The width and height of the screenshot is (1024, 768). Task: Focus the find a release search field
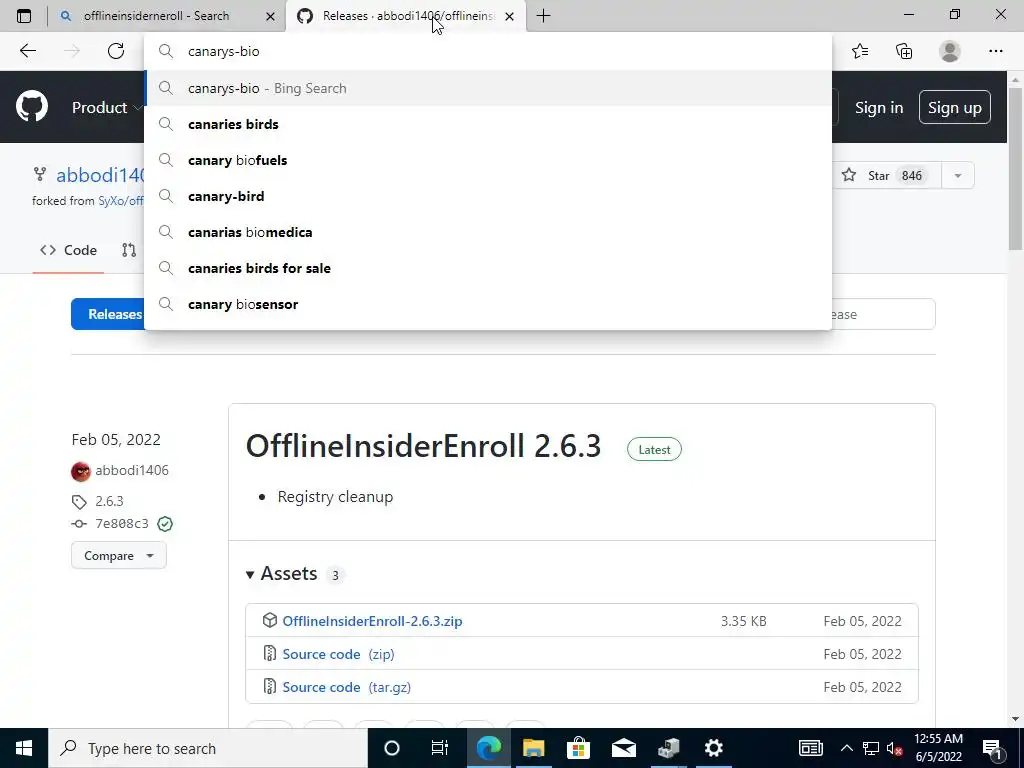click(883, 314)
